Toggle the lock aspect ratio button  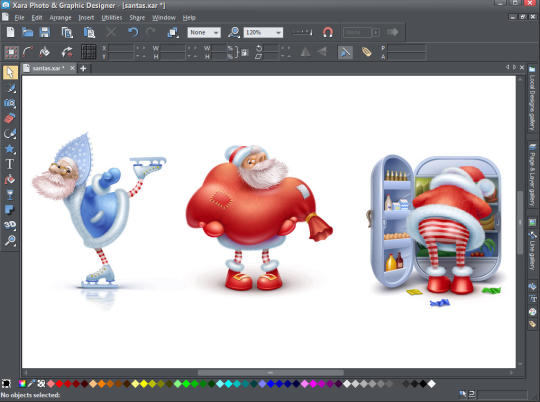pyautogui.click(x=245, y=52)
